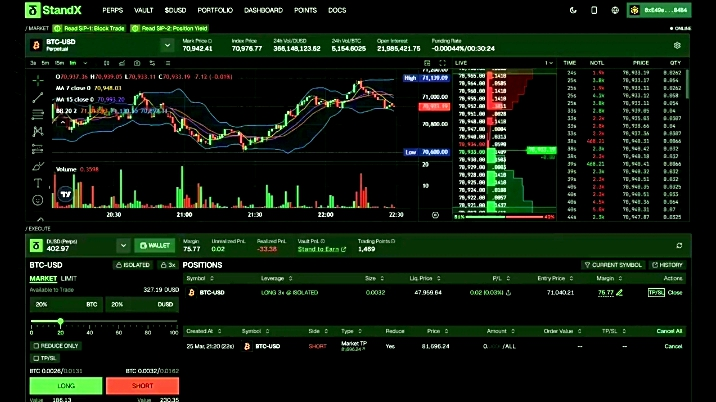Refresh the account panel icon

pyautogui.click(x=679, y=245)
